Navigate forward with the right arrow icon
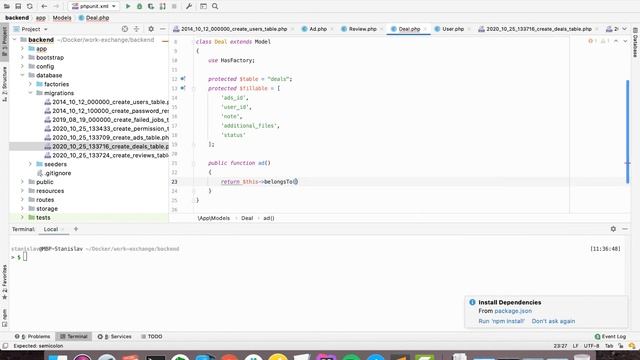This screenshot has height=360, width=640. click(x=56, y=7)
